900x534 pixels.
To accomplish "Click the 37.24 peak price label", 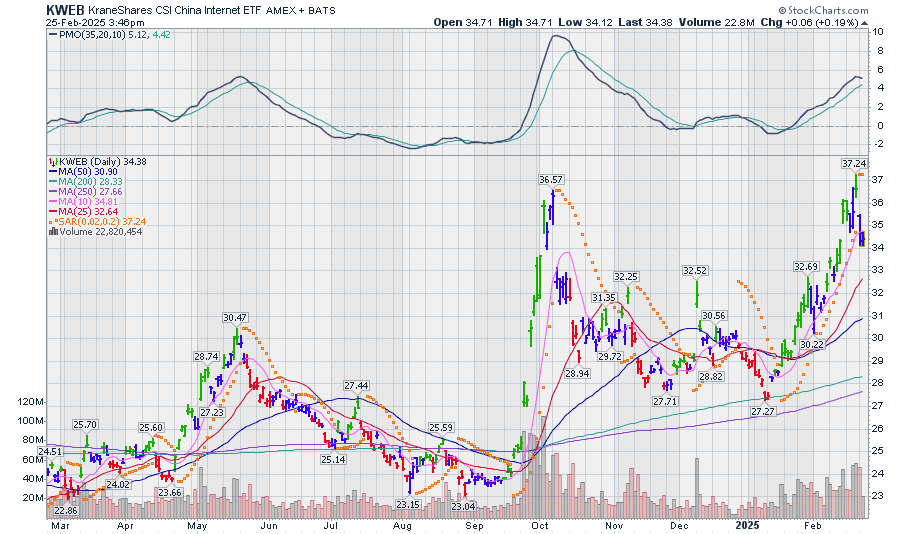I will [x=853, y=163].
